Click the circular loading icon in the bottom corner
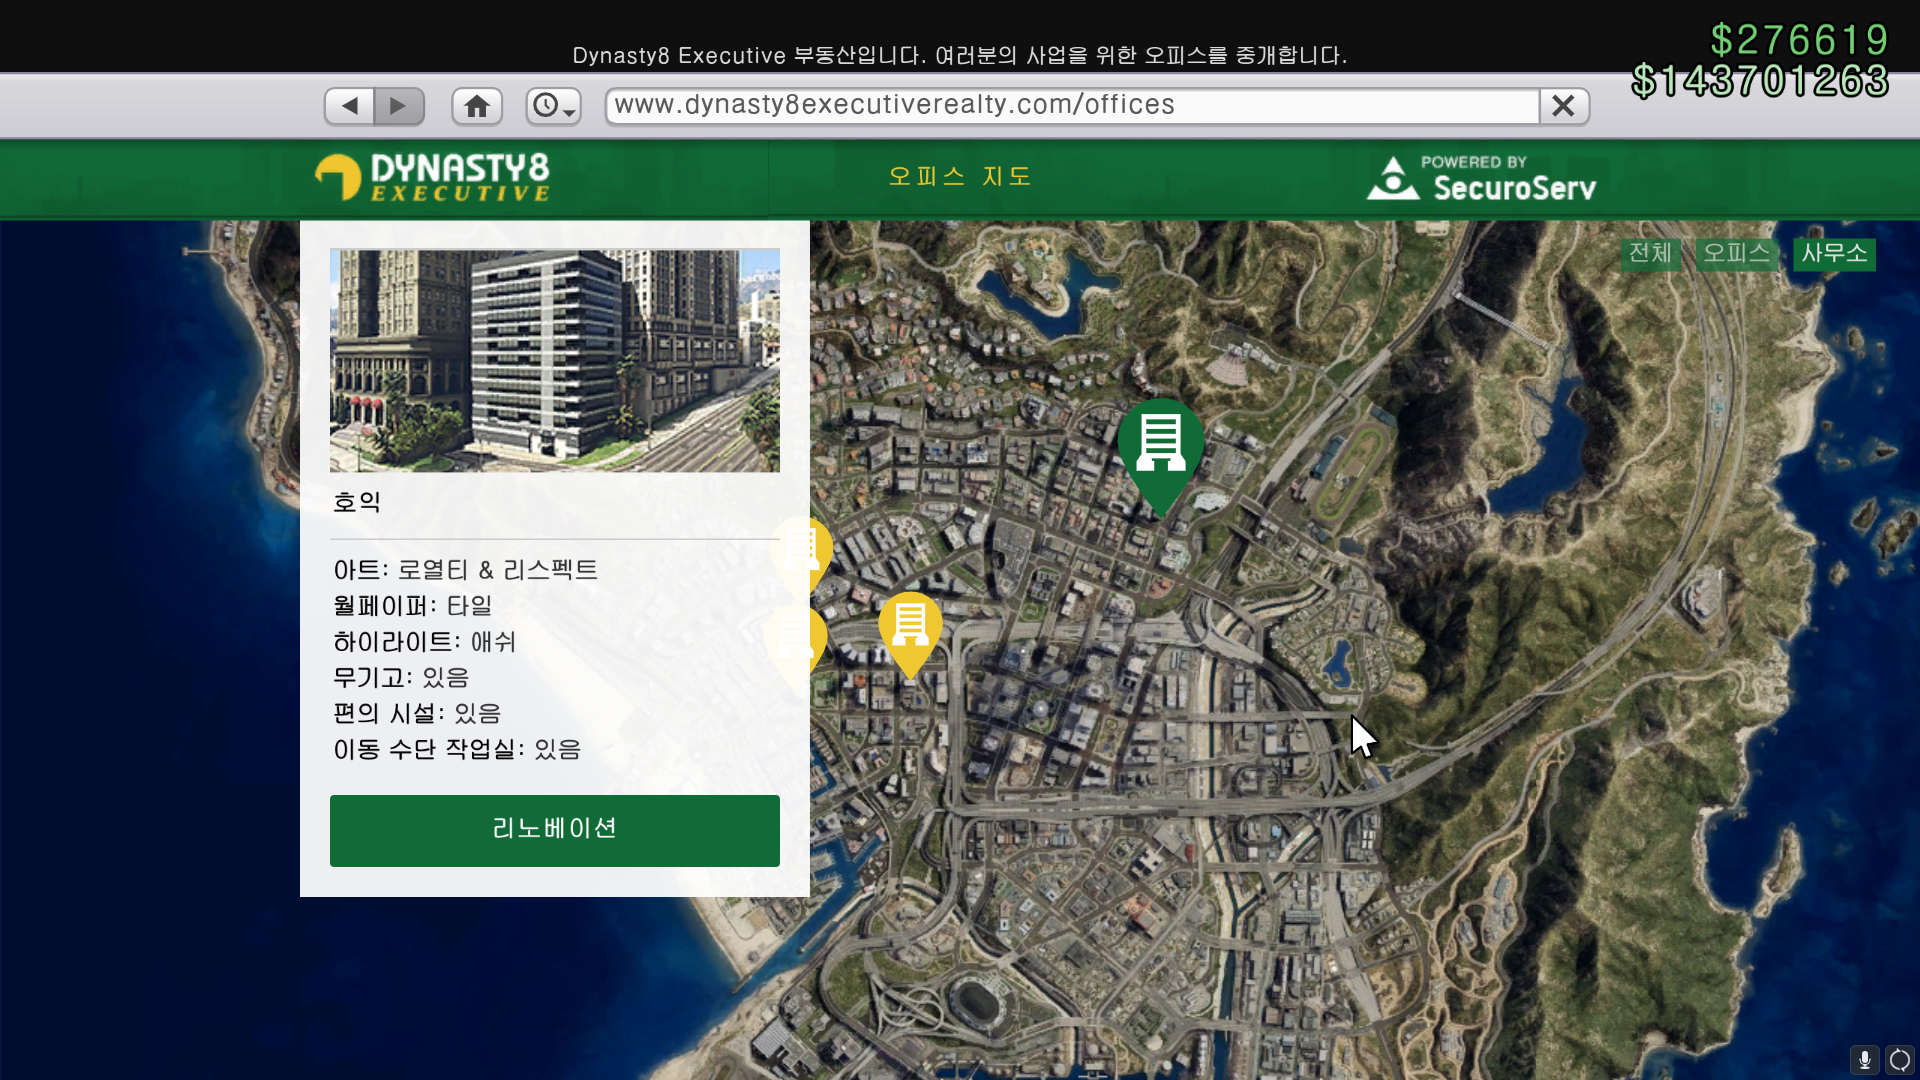 point(1899,1059)
